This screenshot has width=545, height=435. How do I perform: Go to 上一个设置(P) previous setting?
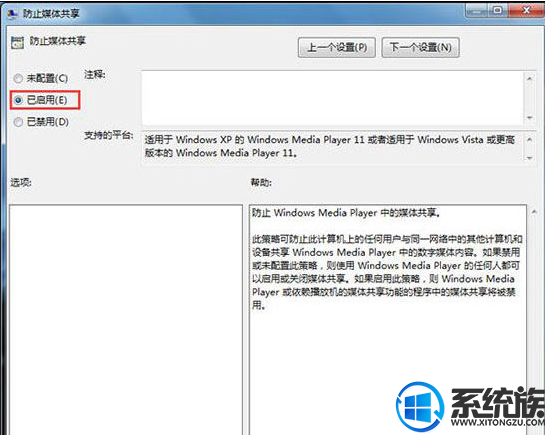tap(336, 47)
